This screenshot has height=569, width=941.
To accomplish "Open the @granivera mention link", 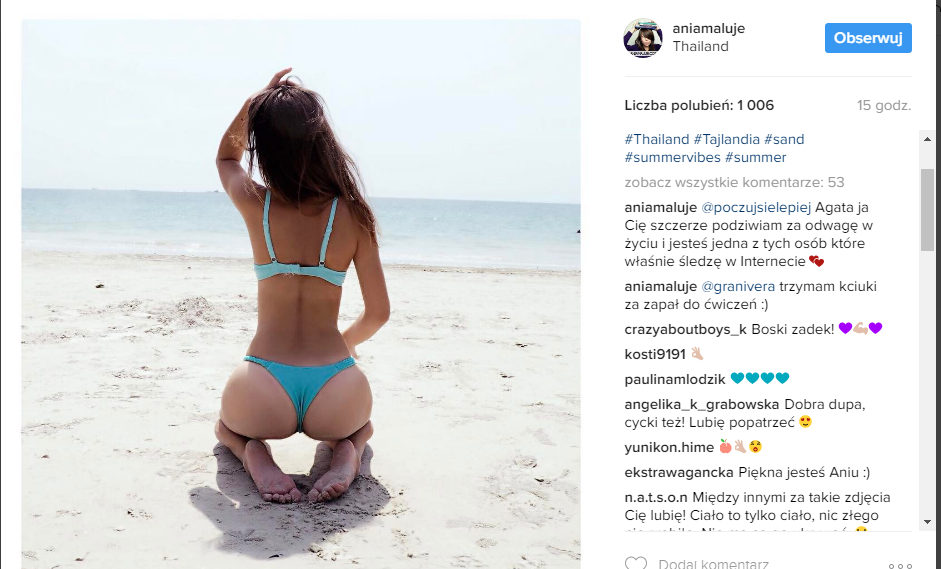I will pos(738,286).
